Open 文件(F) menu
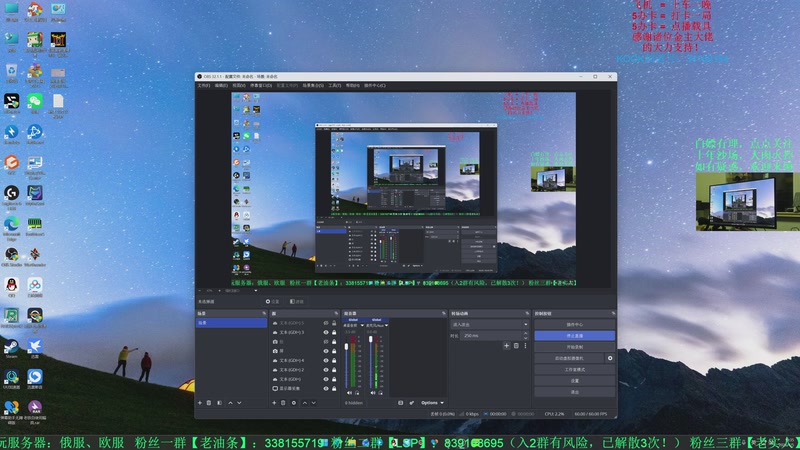Viewport: 800px width, 450px height. (x=204, y=85)
